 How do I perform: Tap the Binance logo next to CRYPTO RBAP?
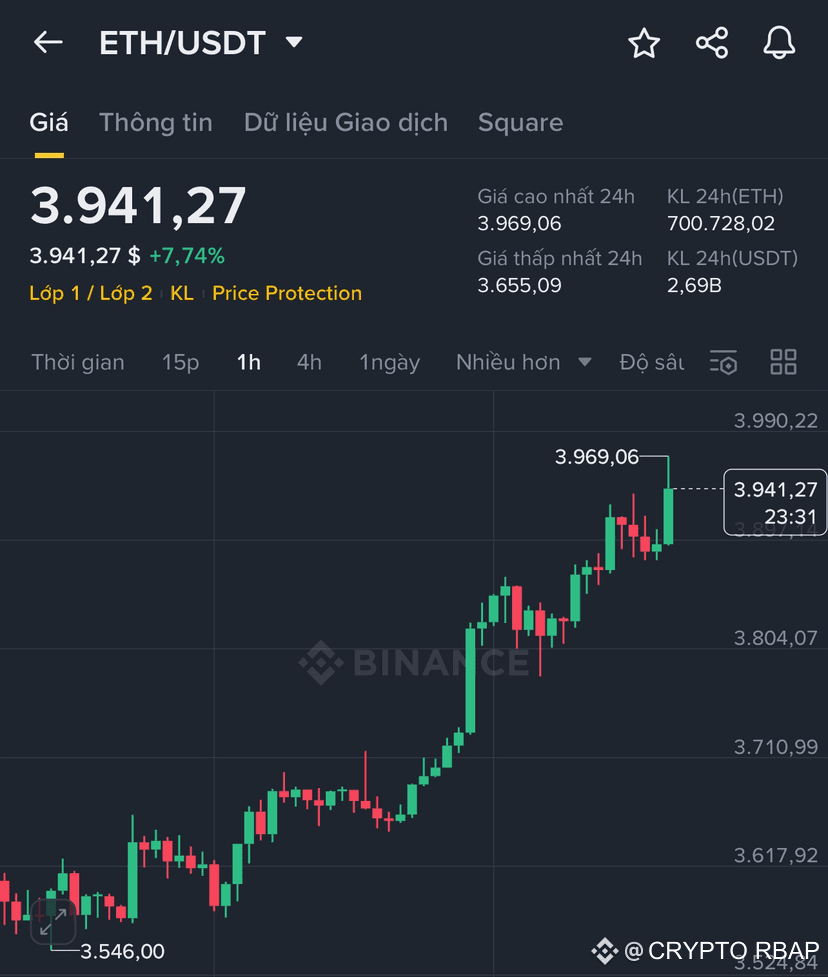tap(604, 951)
